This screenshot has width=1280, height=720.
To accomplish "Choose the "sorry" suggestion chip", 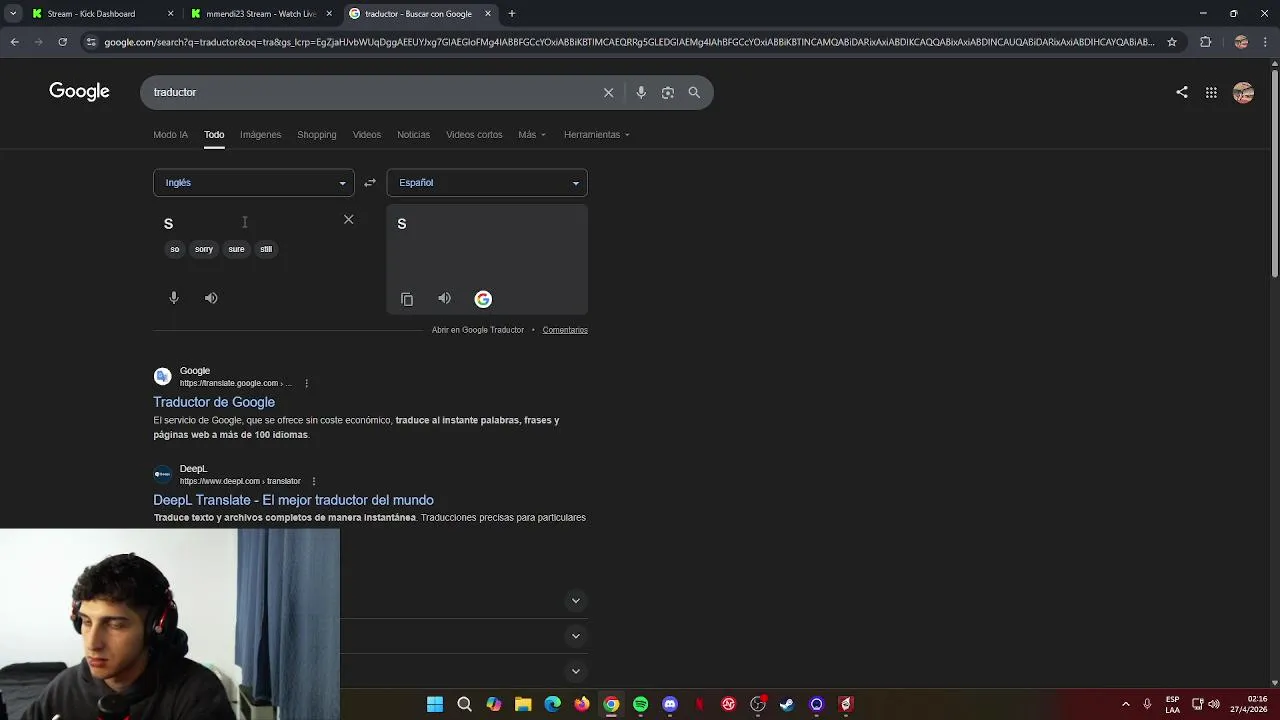I will coord(204,249).
